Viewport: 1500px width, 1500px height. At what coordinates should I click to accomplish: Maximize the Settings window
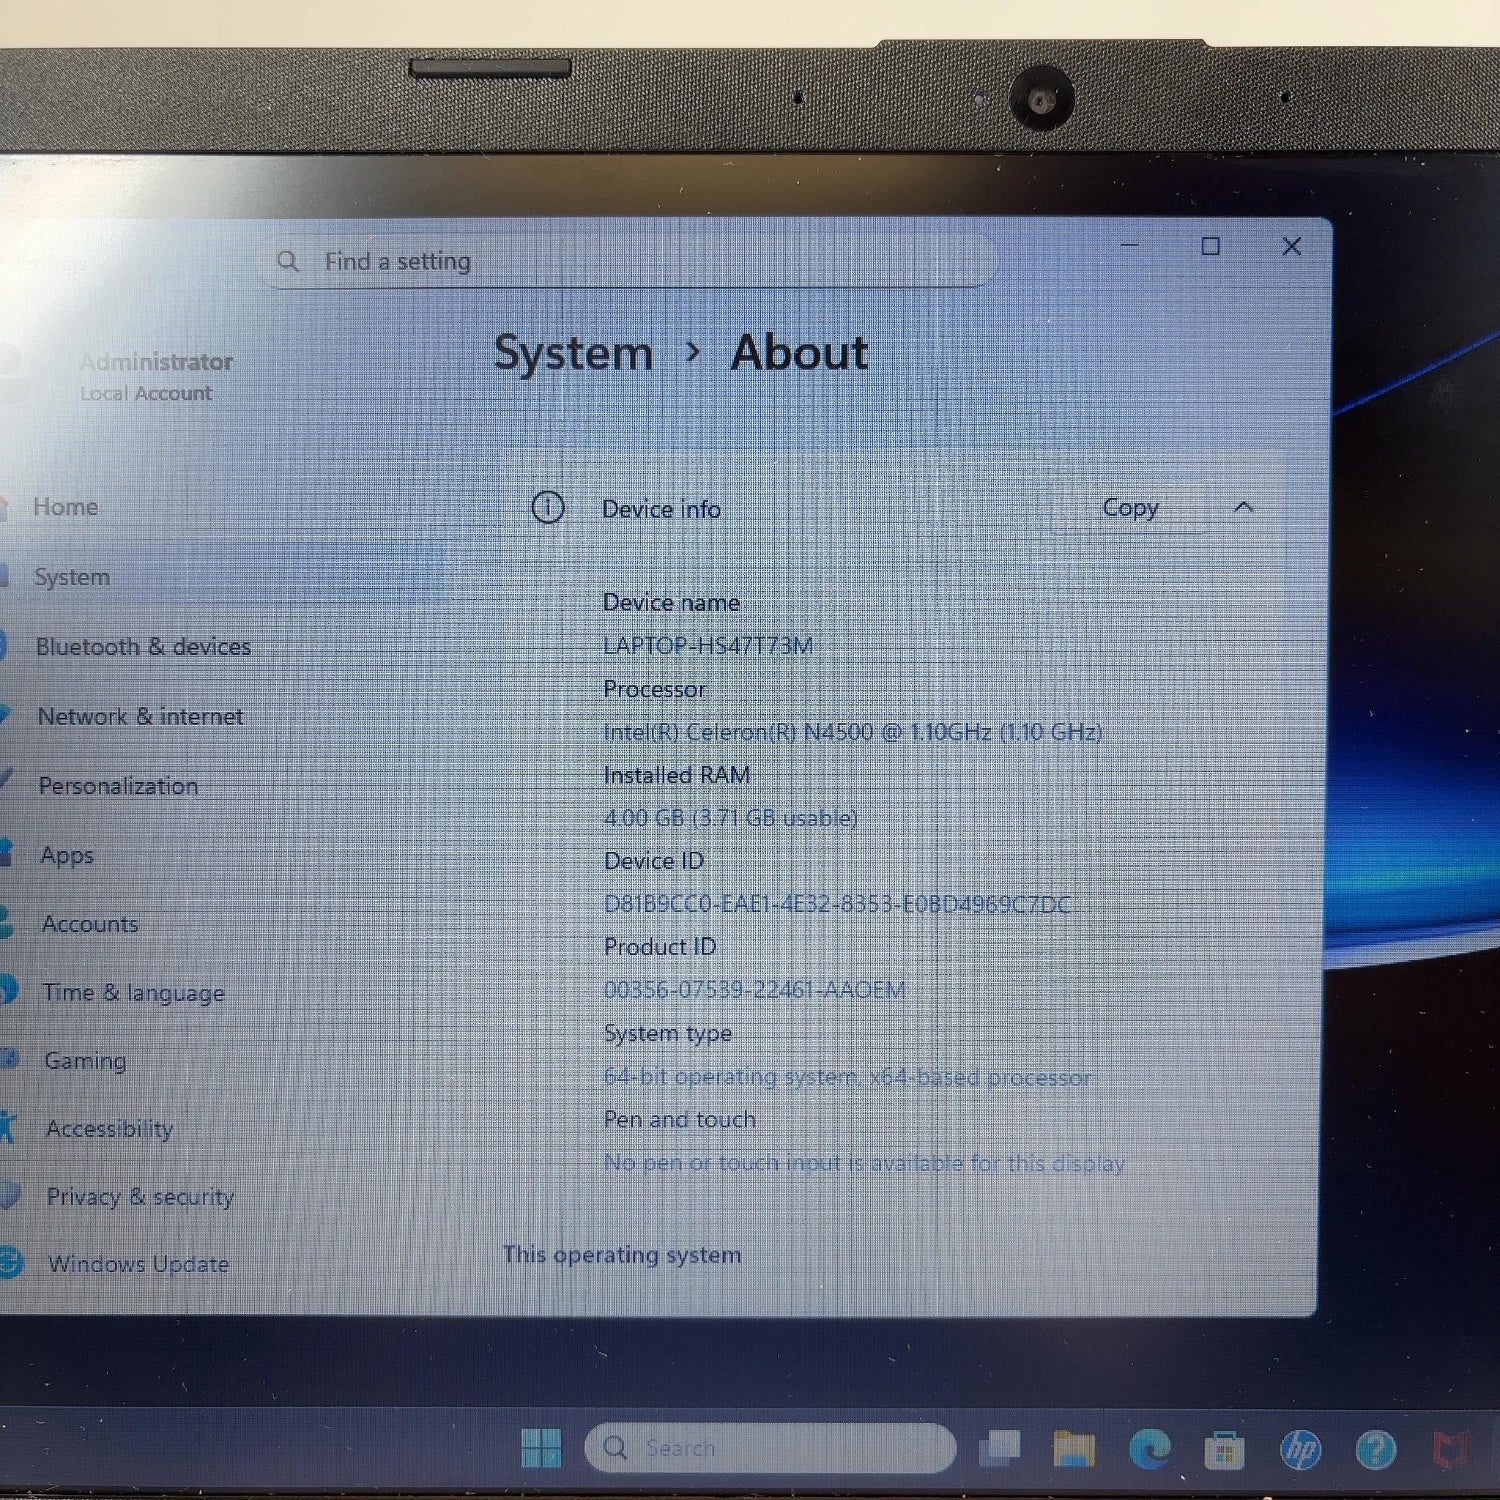click(1210, 246)
